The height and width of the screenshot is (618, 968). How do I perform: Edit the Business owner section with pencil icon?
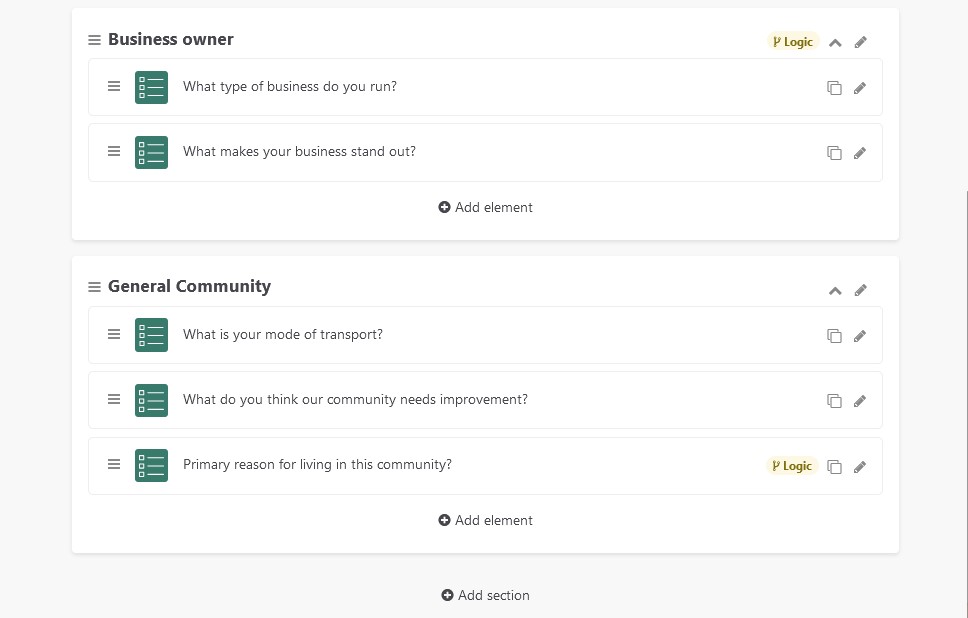(x=861, y=43)
